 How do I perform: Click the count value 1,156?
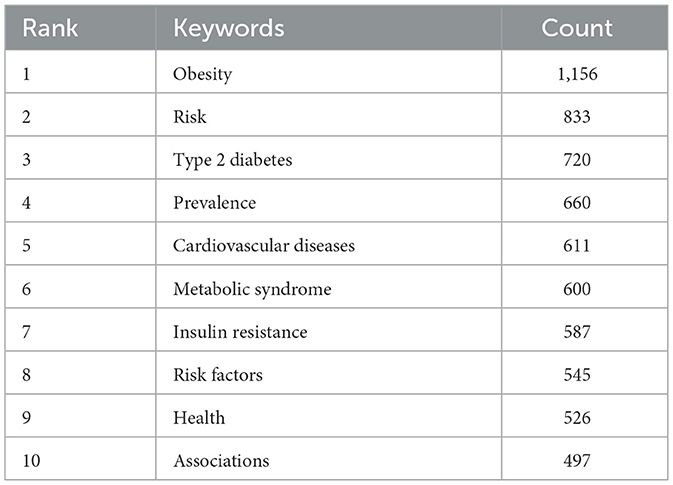click(x=576, y=74)
